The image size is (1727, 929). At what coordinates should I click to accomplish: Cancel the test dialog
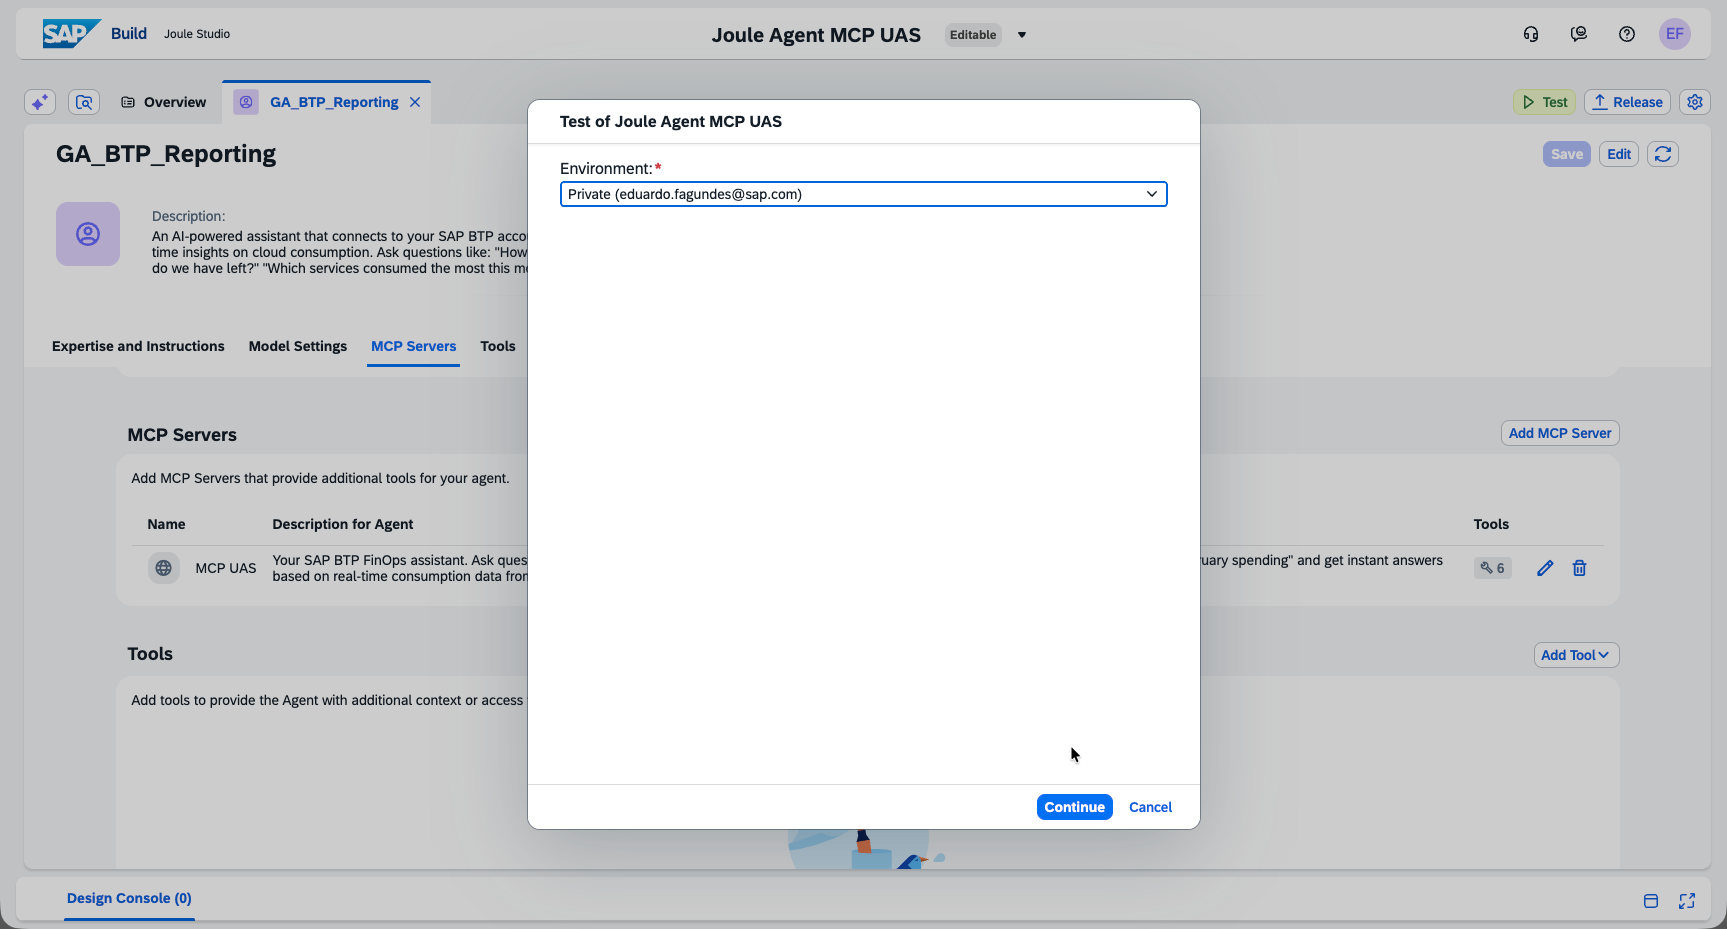click(x=1150, y=807)
